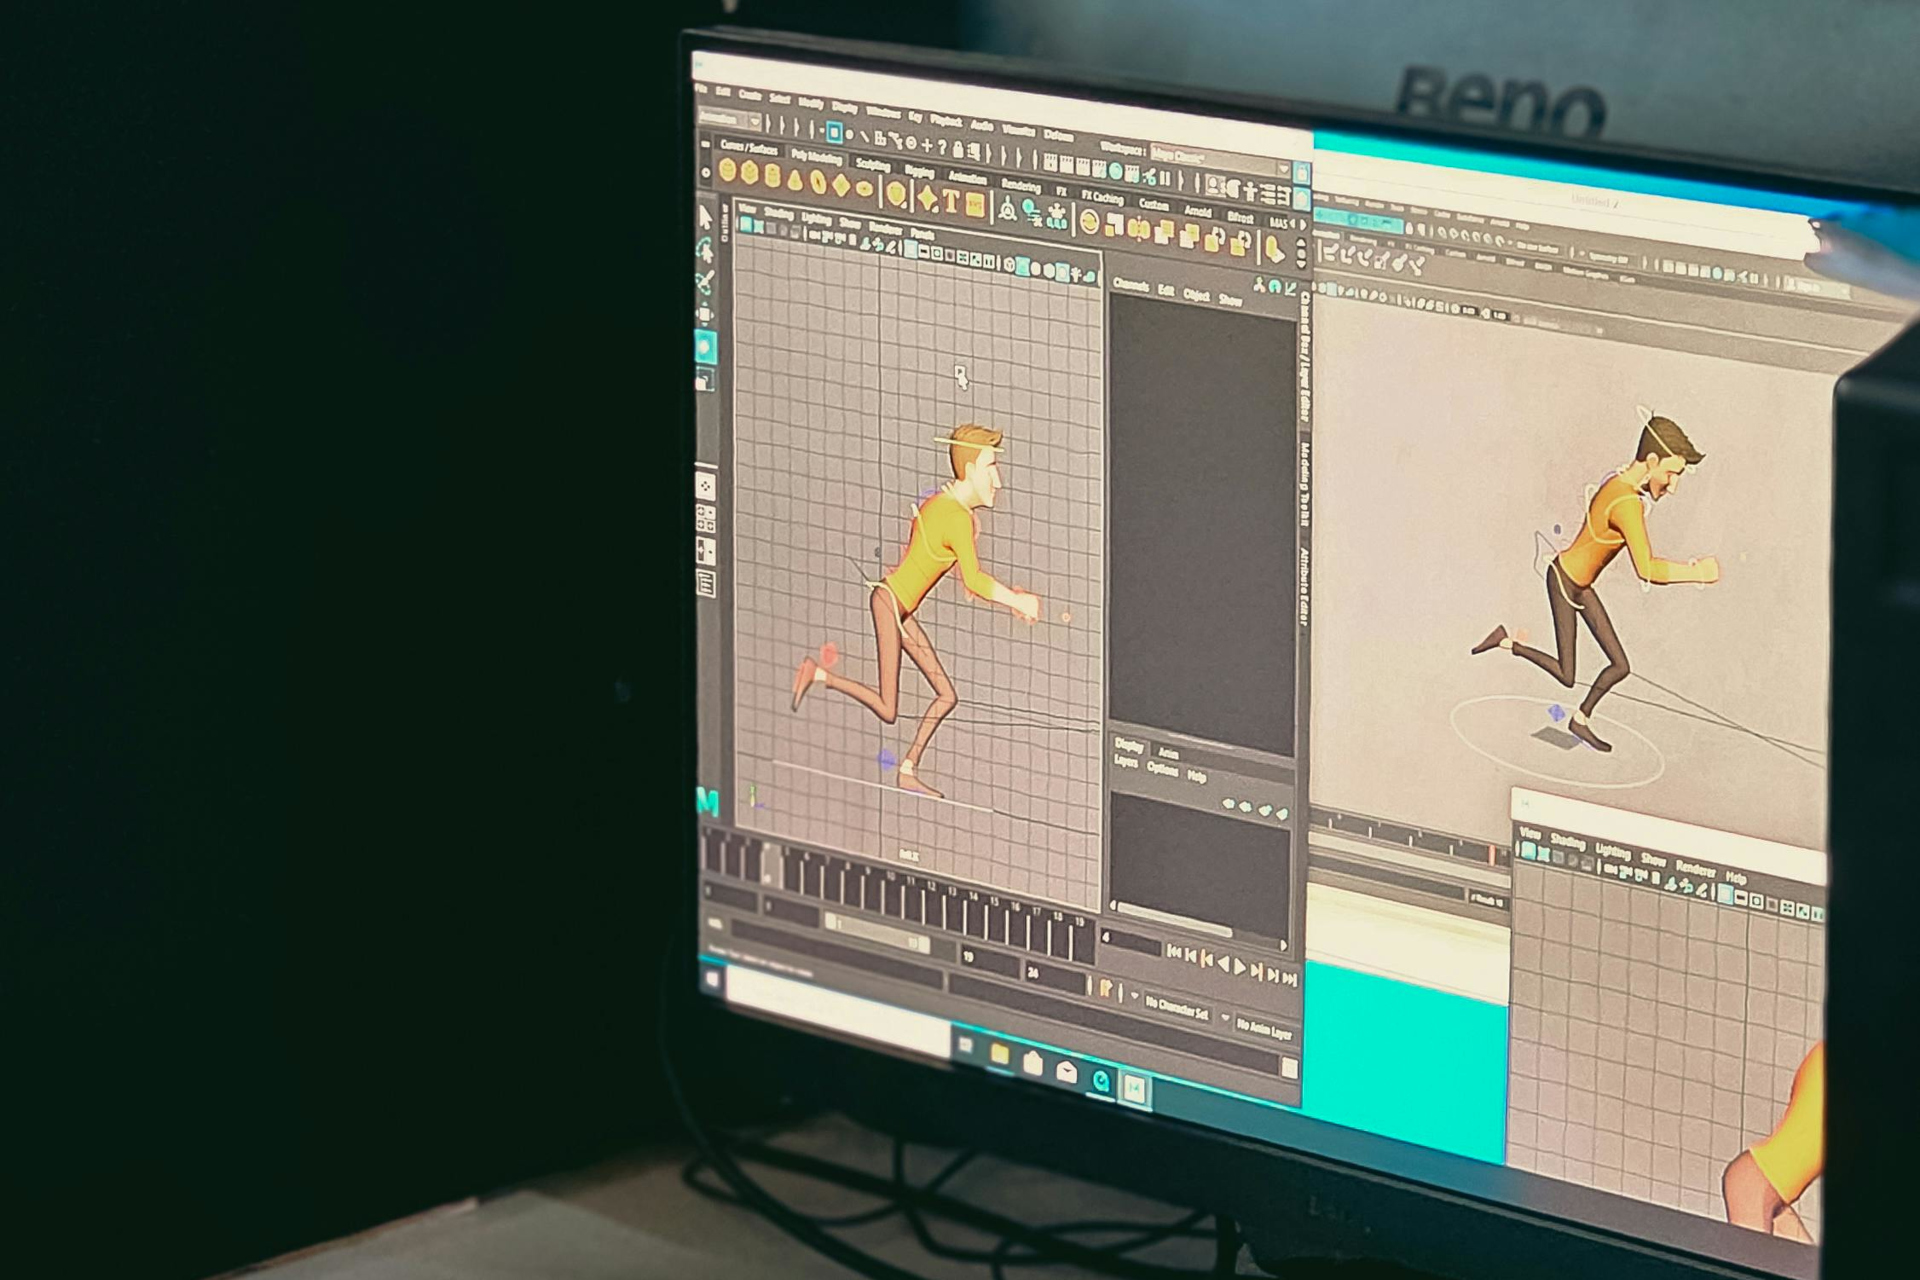1920x1280 pixels.
Task: Open File Explorer from the Windows taskbar
Action: [x=999, y=1055]
